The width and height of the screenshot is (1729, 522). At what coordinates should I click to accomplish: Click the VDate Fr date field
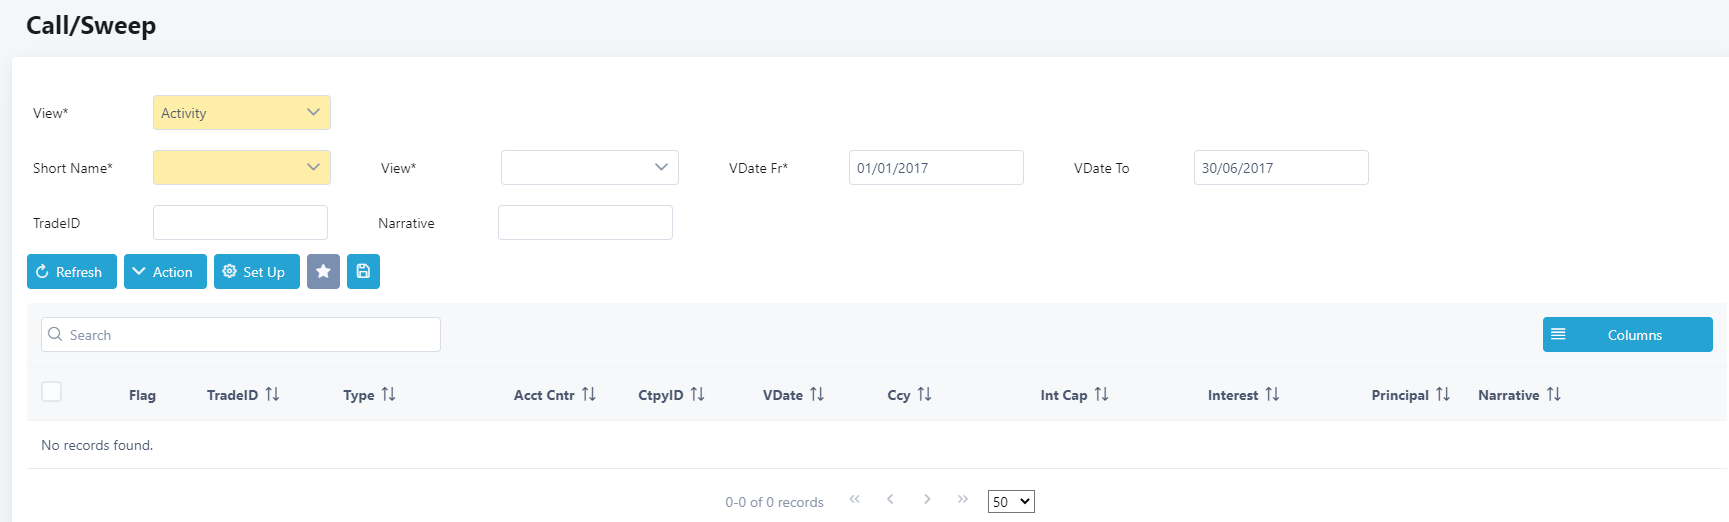[935, 168]
